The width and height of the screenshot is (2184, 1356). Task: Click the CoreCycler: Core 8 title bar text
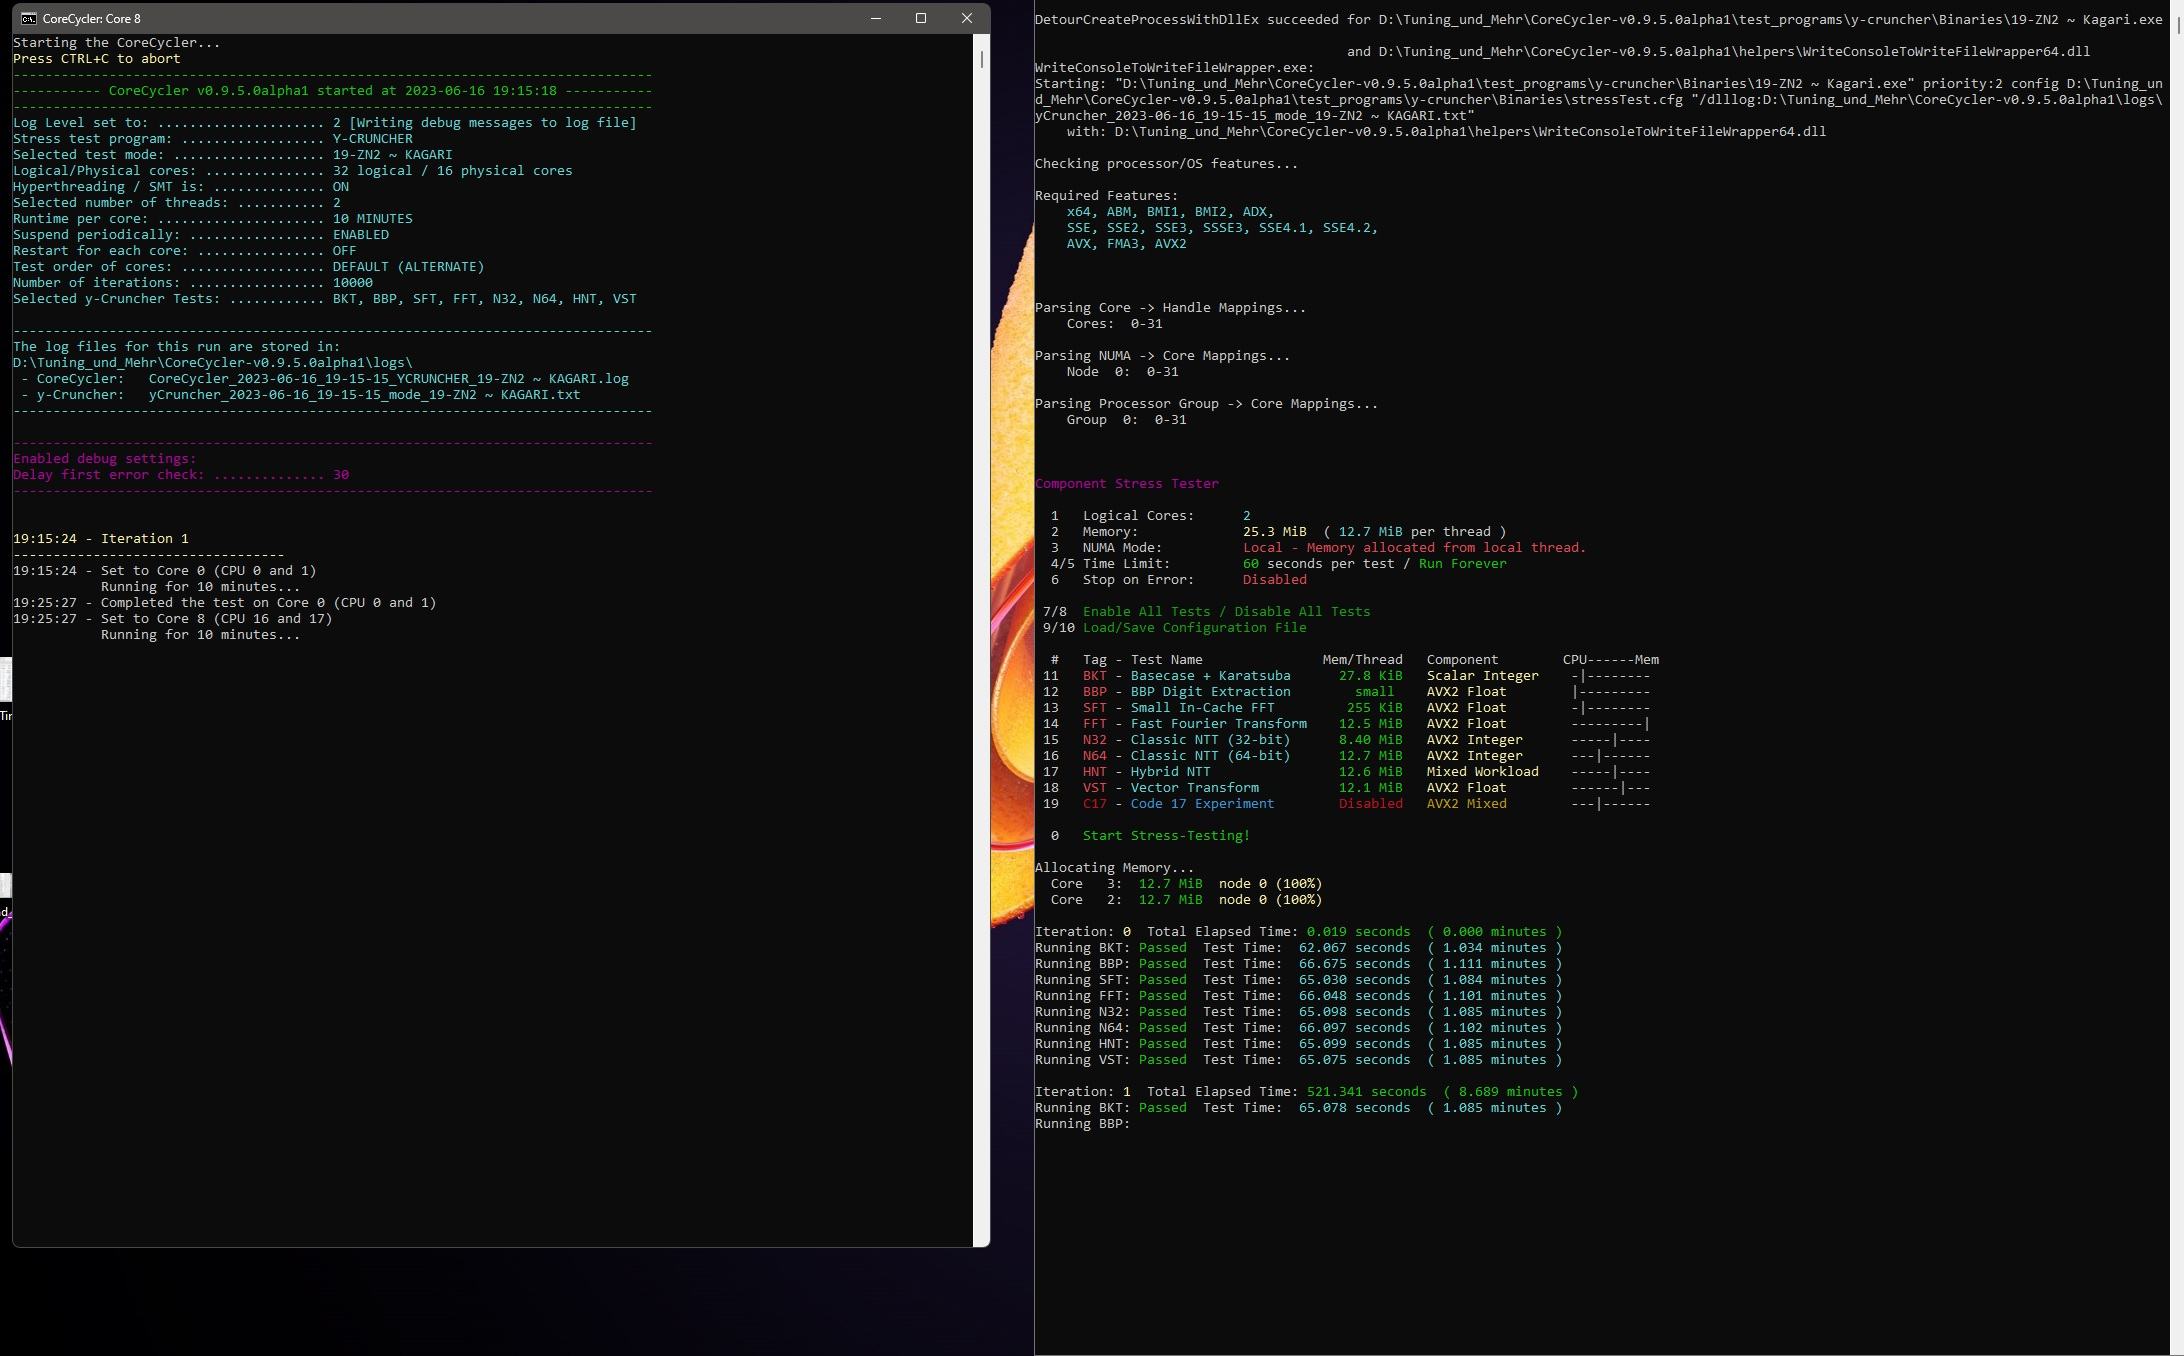(x=91, y=18)
